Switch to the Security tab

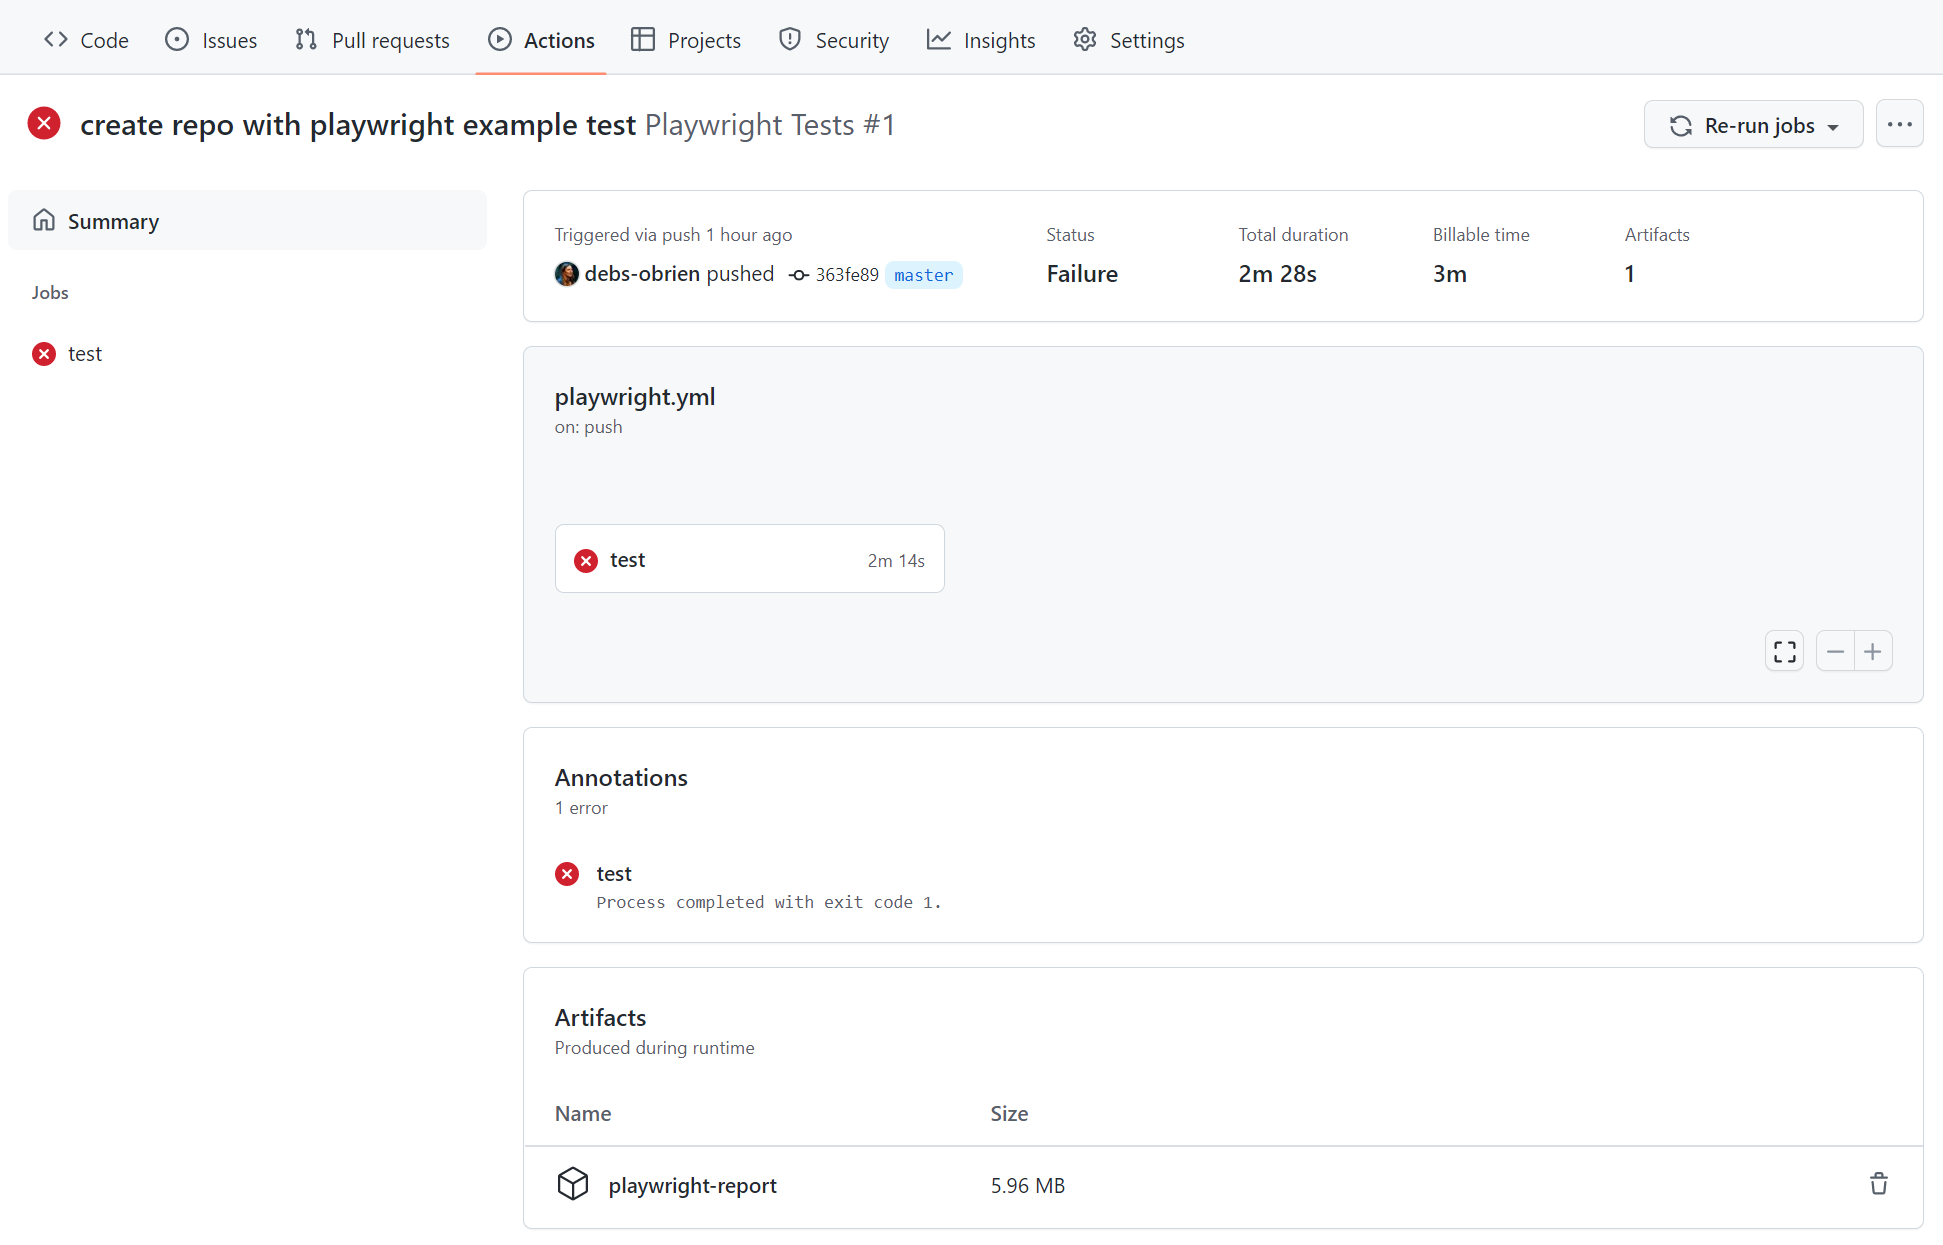pos(834,40)
